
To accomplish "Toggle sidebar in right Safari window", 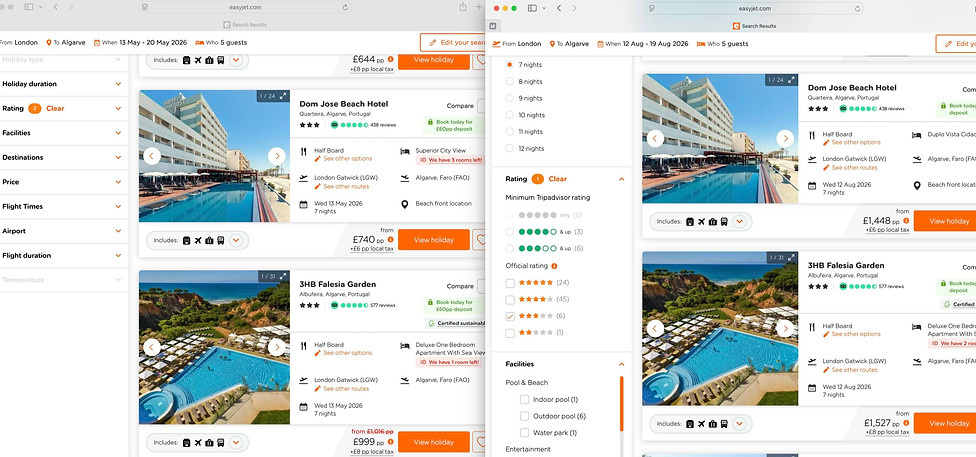I will click(x=532, y=8).
